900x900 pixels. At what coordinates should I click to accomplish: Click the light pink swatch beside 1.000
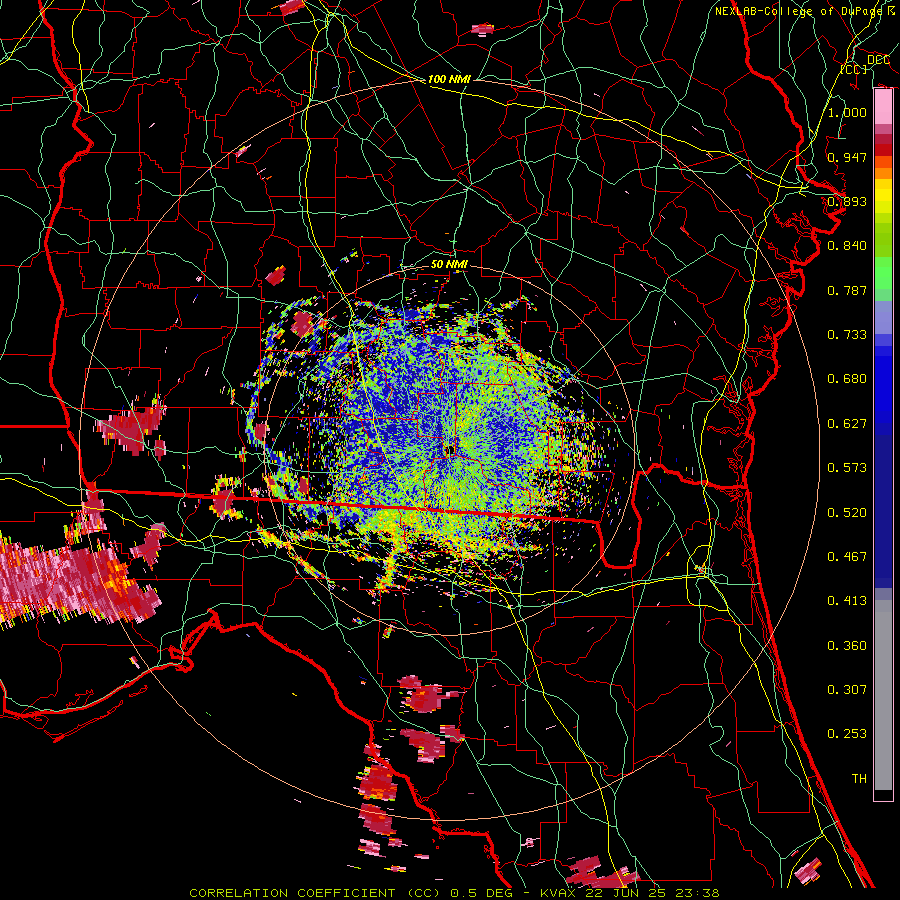[x=883, y=107]
